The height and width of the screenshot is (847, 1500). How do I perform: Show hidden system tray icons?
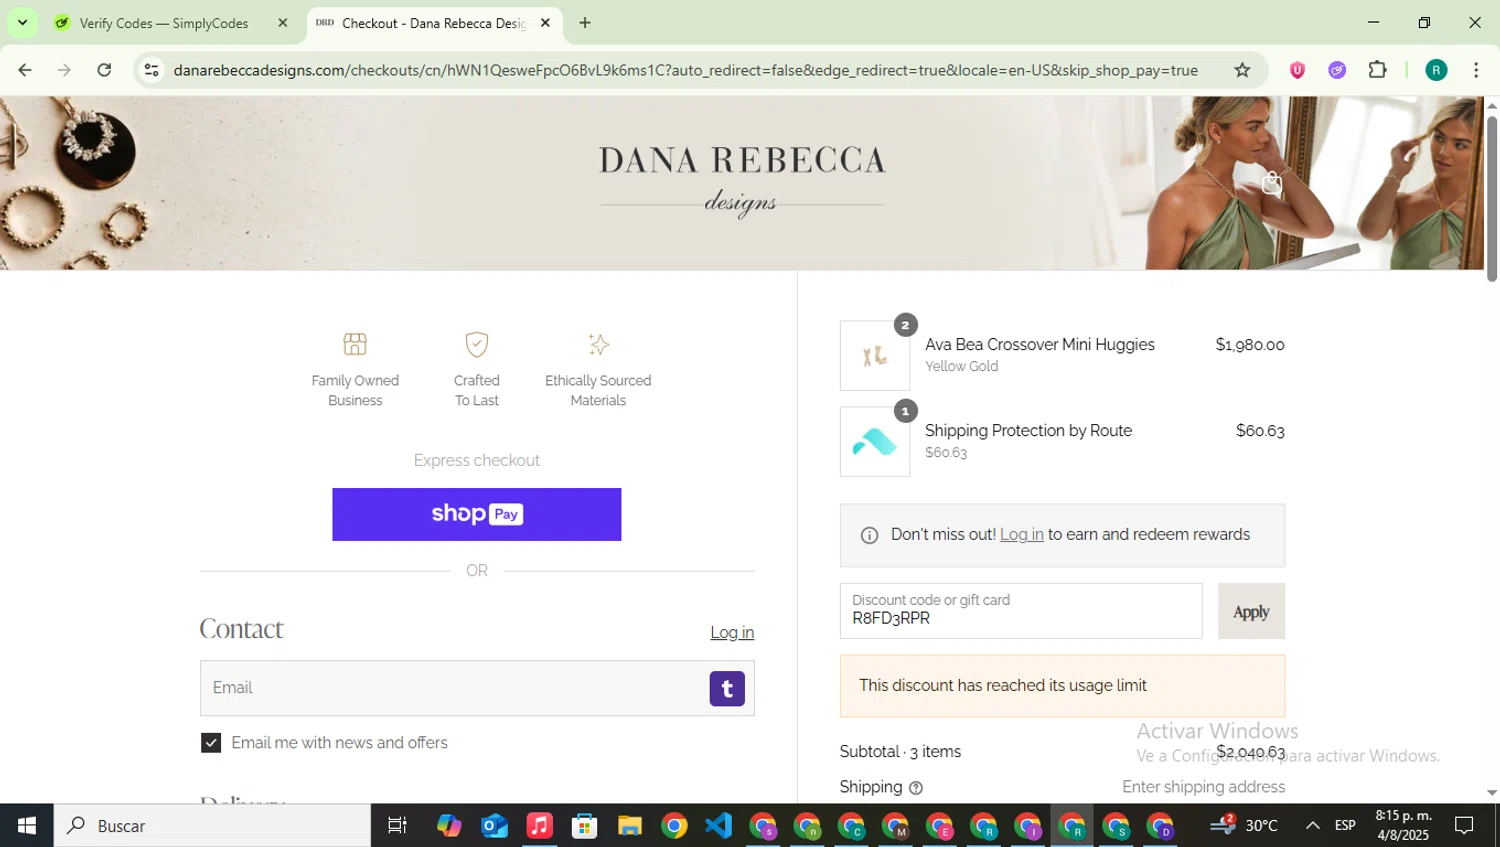coord(1313,825)
